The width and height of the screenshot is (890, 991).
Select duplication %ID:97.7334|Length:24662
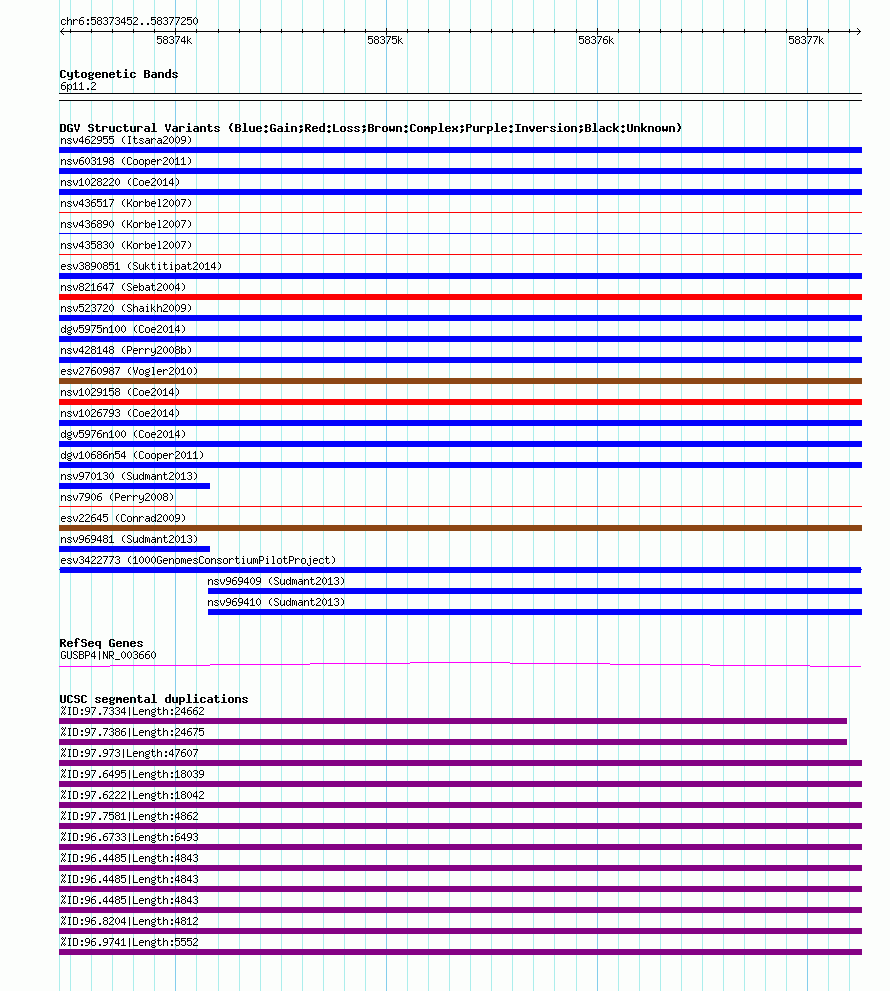pyautogui.click(x=132, y=711)
